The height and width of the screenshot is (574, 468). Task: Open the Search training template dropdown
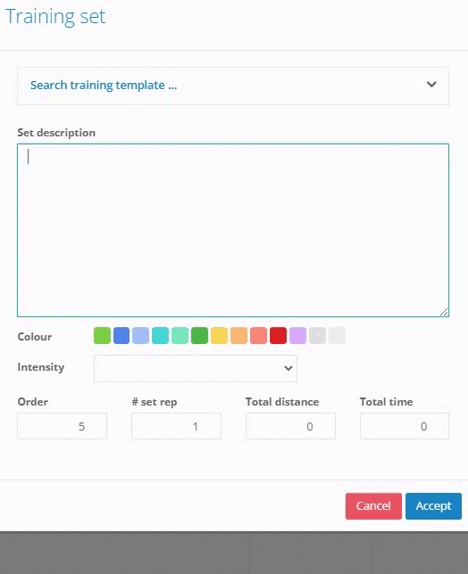(x=233, y=86)
